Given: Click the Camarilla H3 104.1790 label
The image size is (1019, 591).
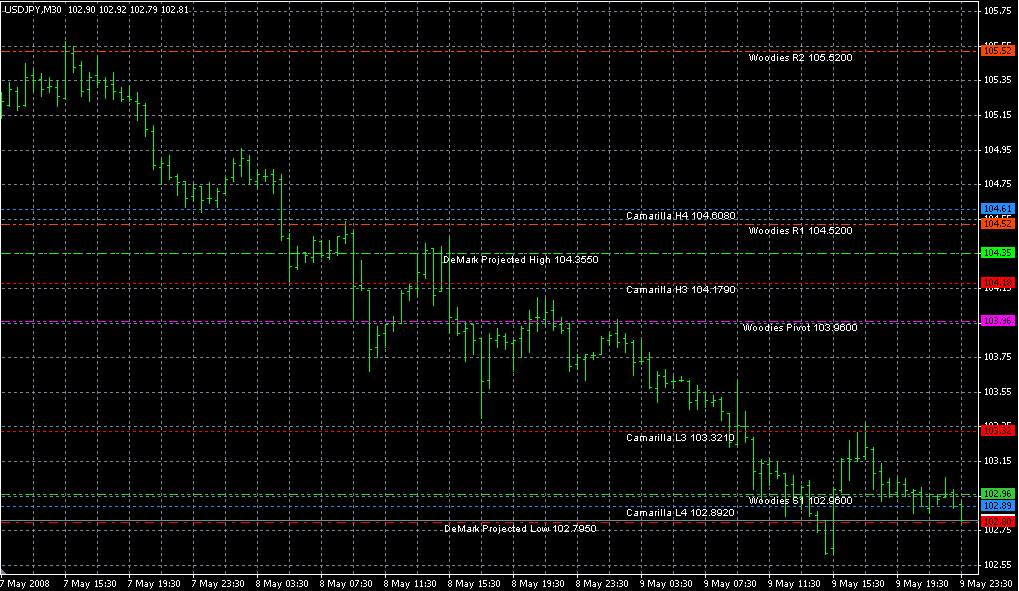Looking at the screenshot, I should pyautogui.click(x=681, y=290).
